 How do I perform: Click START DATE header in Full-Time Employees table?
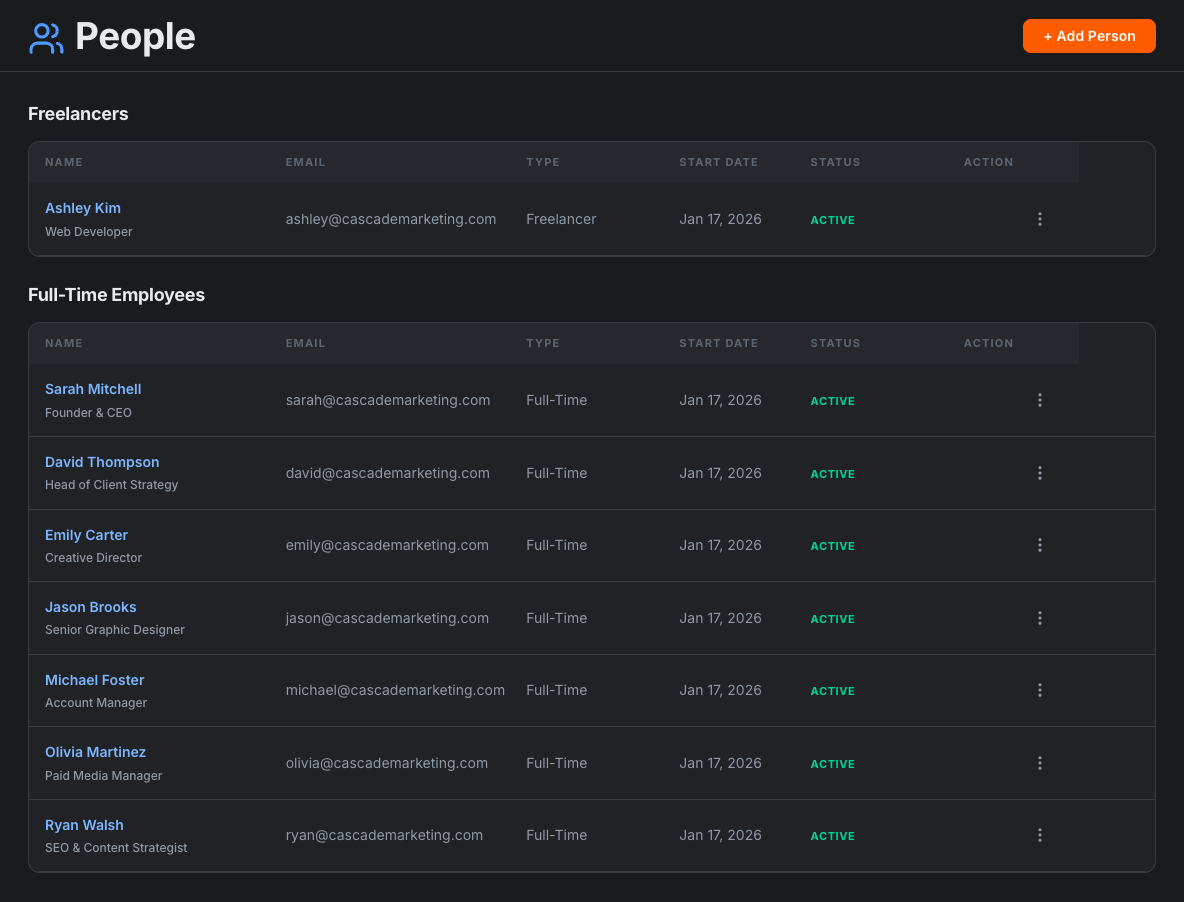718,343
